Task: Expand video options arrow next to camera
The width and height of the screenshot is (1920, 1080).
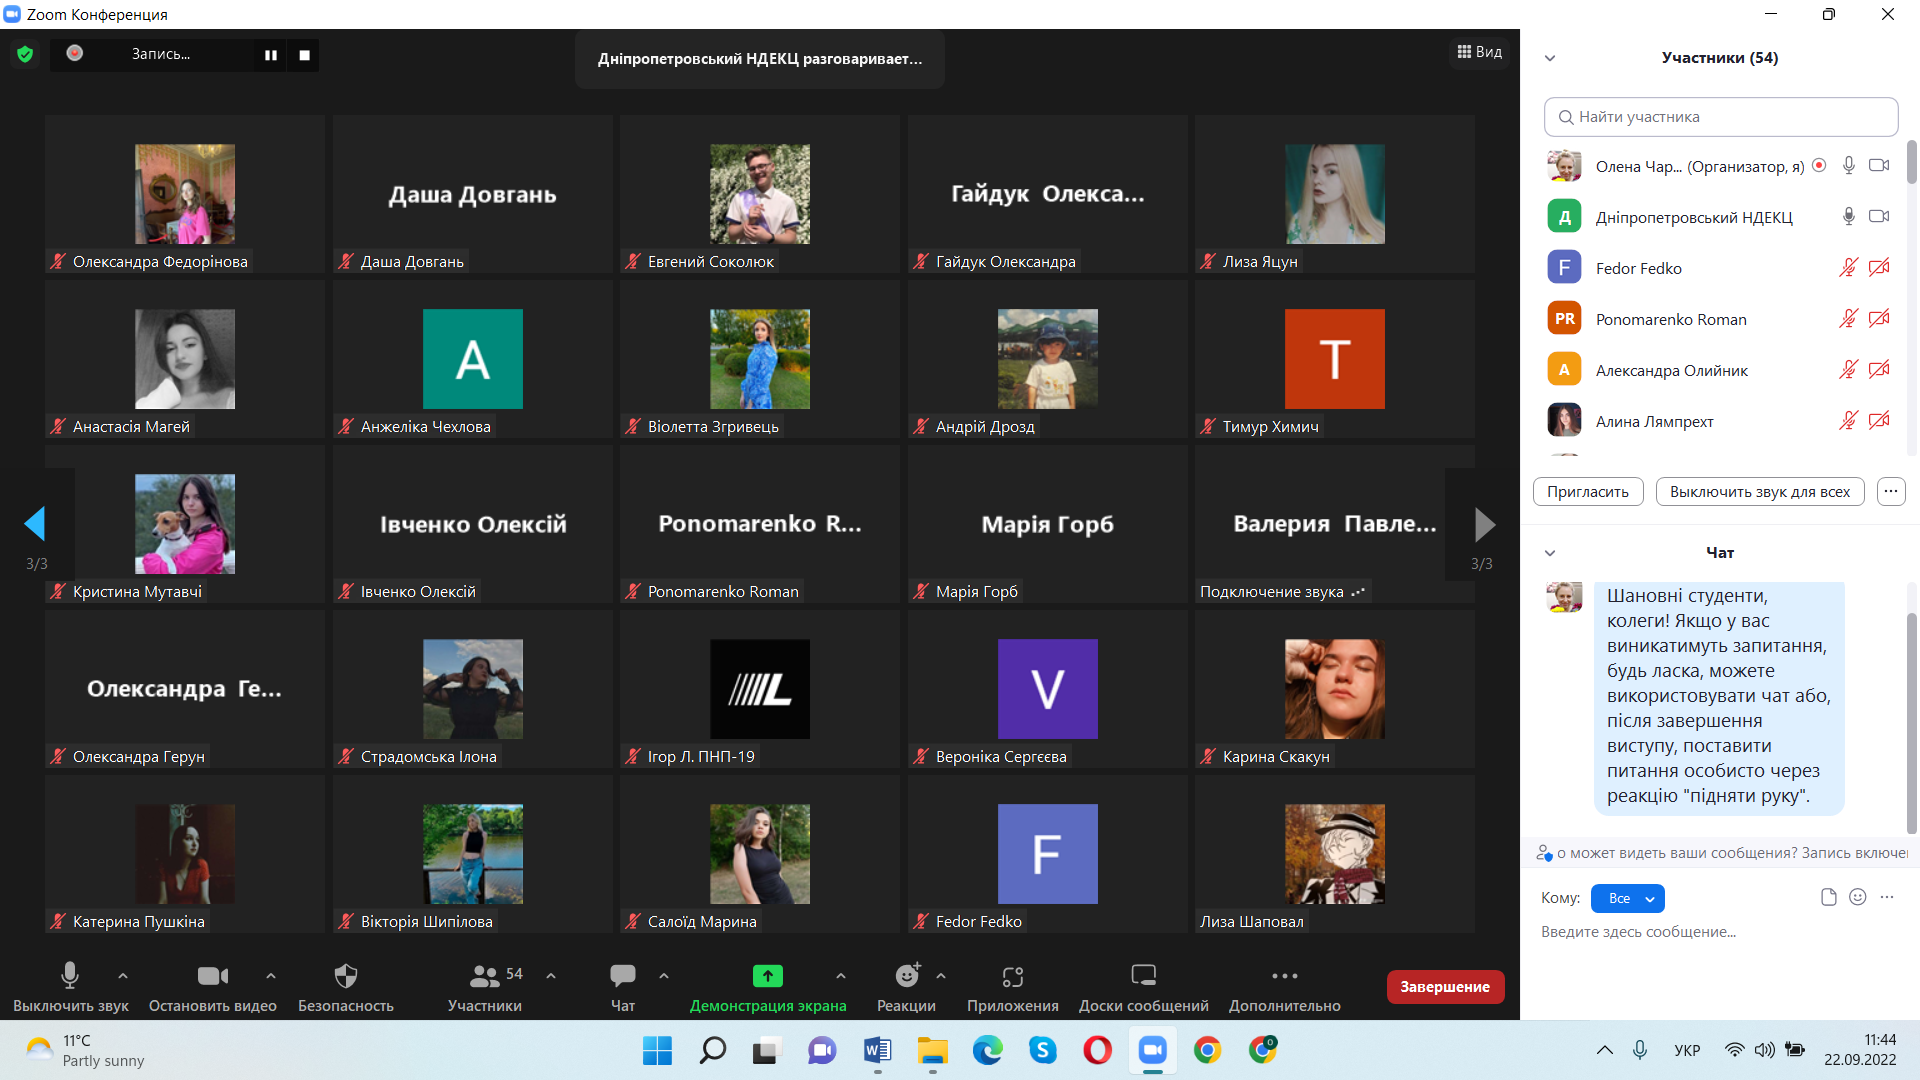Action: tap(271, 976)
